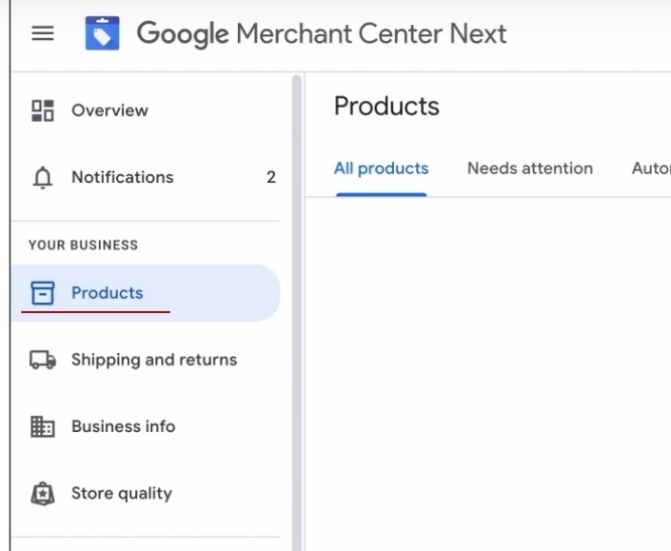Click the sidebar vertical scrollbar

296,300
